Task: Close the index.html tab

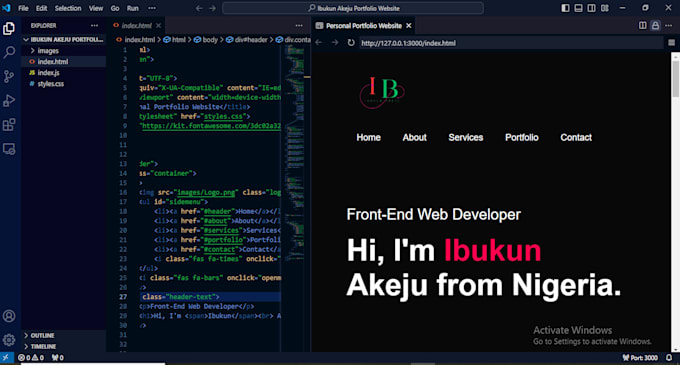Action: coord(158,26)
